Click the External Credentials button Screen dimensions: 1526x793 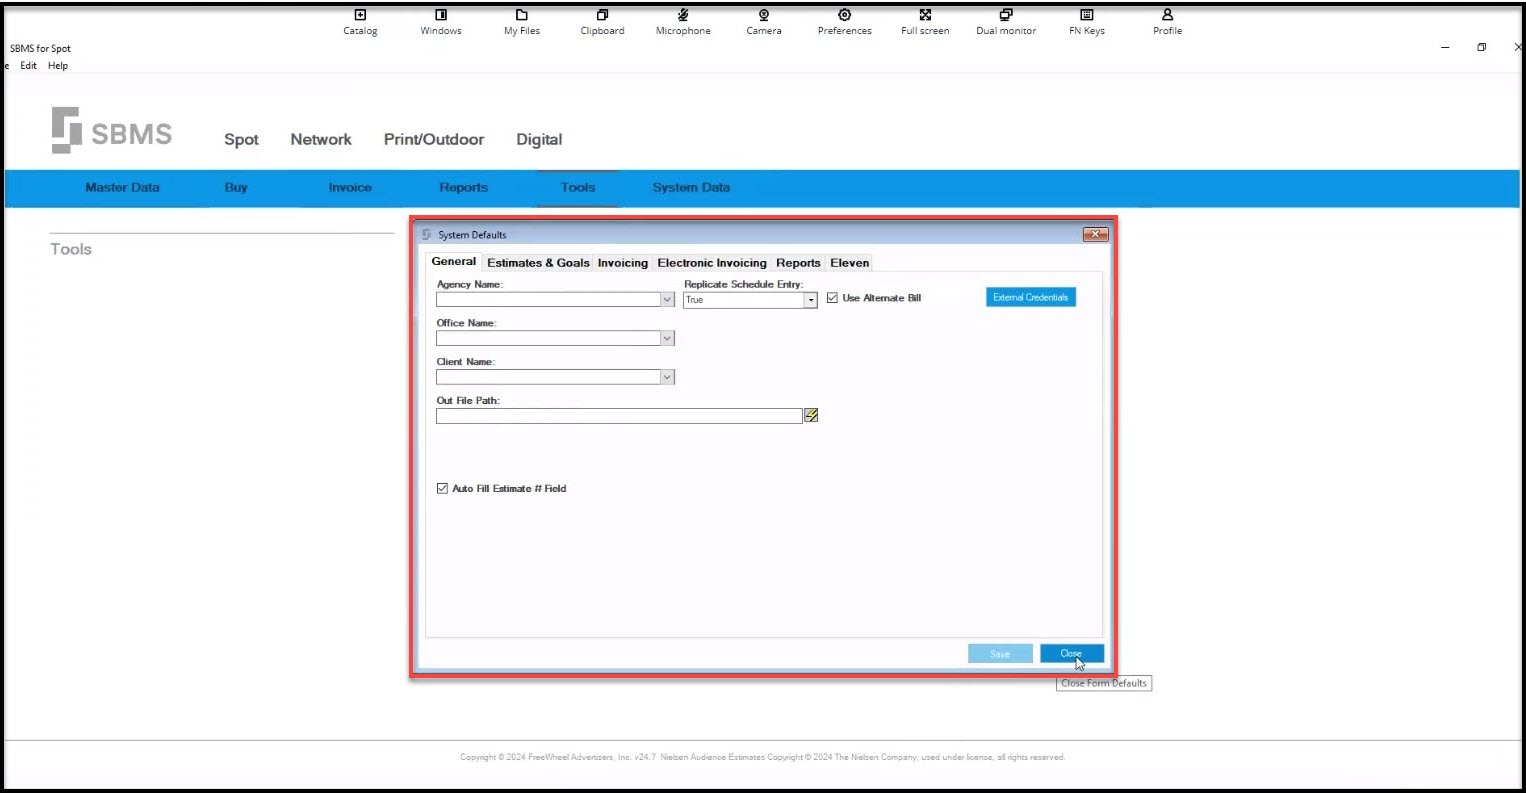pos(1031,297)
